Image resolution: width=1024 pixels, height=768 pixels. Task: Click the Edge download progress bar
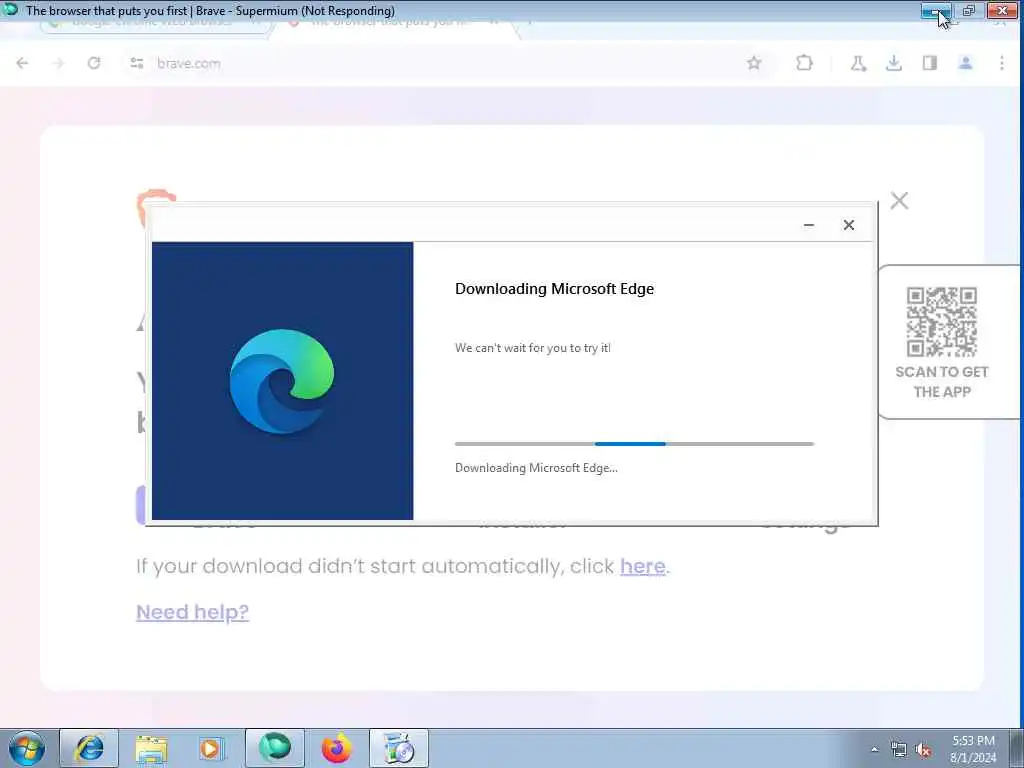(x=634, y=444)
